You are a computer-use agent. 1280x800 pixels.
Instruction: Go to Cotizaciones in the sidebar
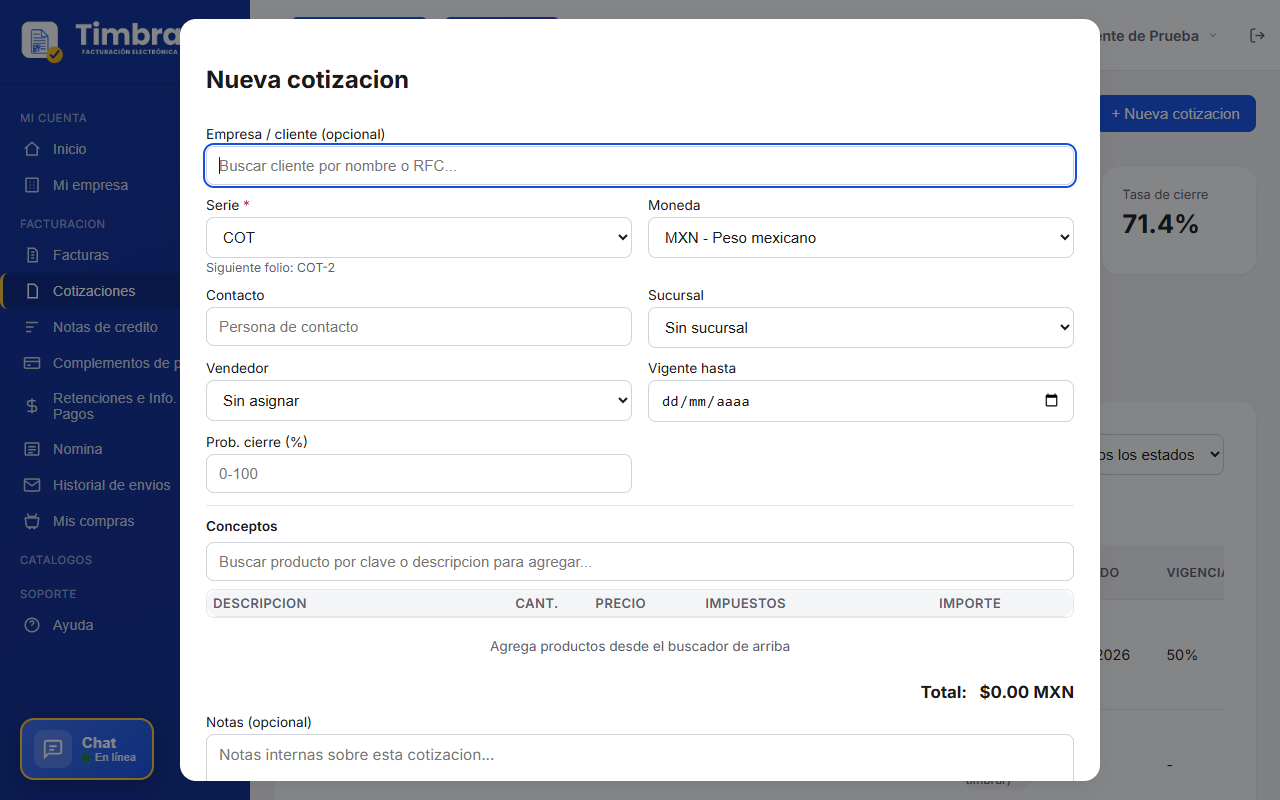tap(94, 291)
